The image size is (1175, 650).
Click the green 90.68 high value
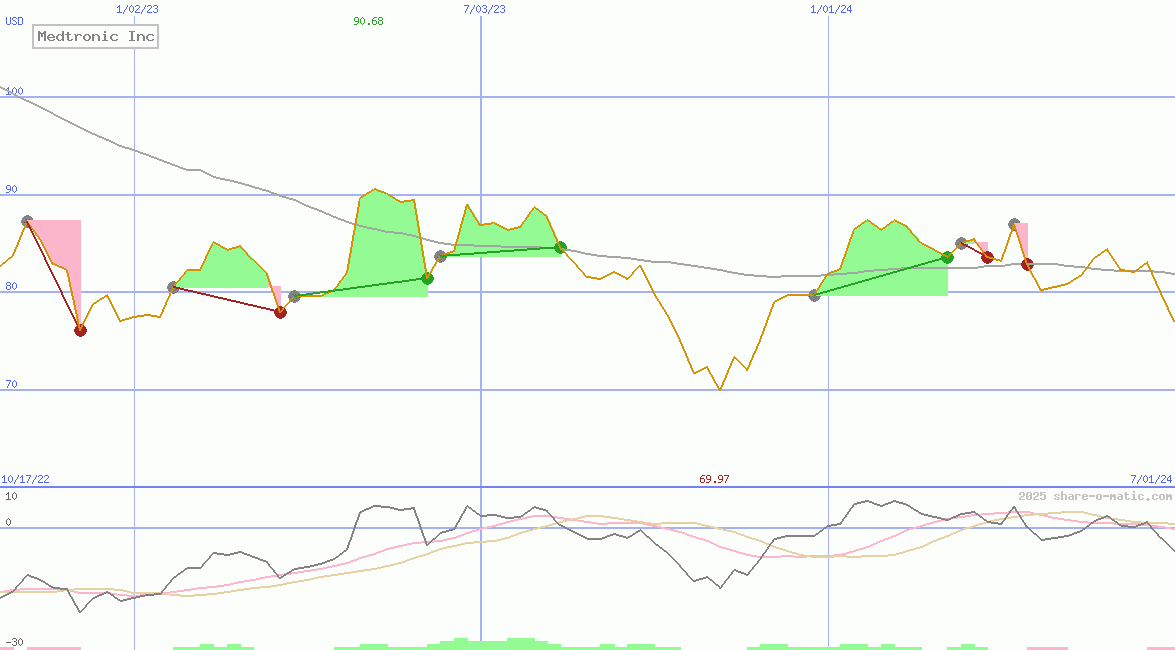click(x=368, y=21)
